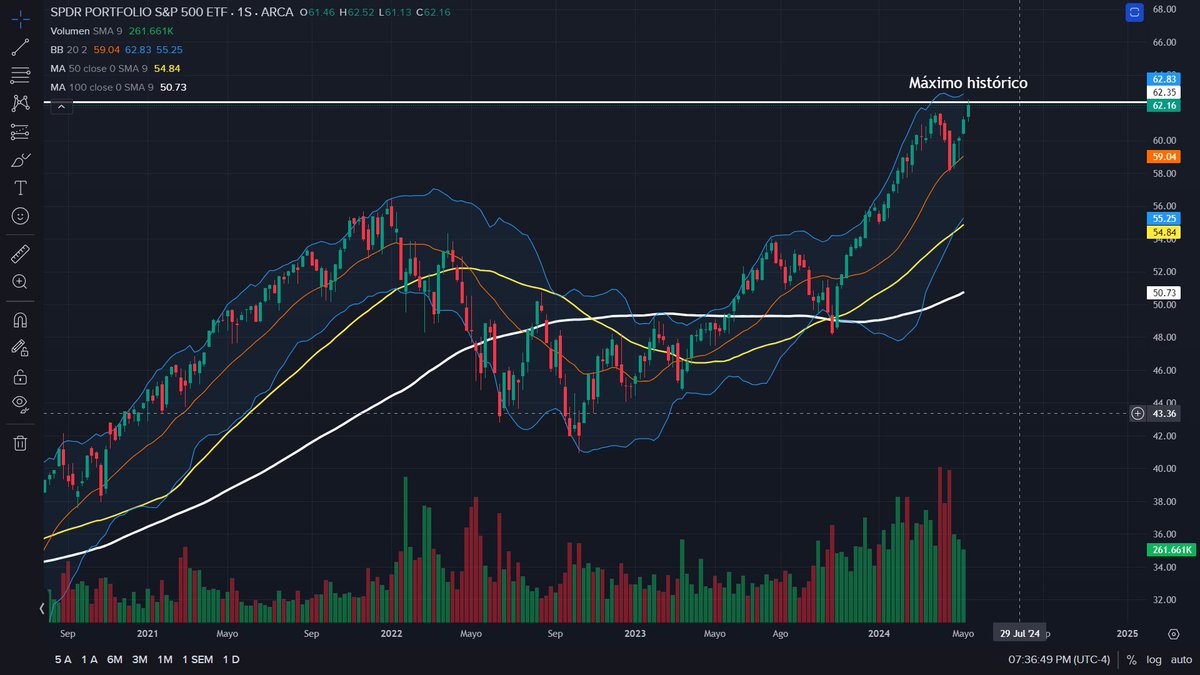Open the timezone menu showing UTC-4
The width and height of the screenshot is (1200, 675).
[1059, 660]
